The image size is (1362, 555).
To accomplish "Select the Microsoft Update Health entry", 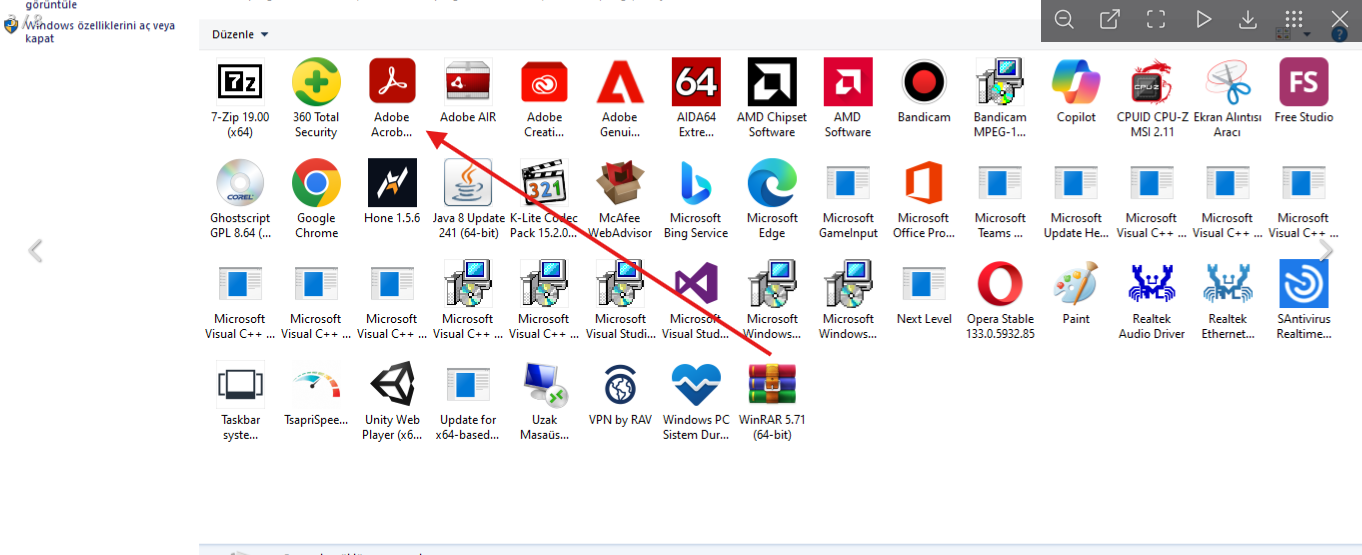I will click(x=1076, y=183).
